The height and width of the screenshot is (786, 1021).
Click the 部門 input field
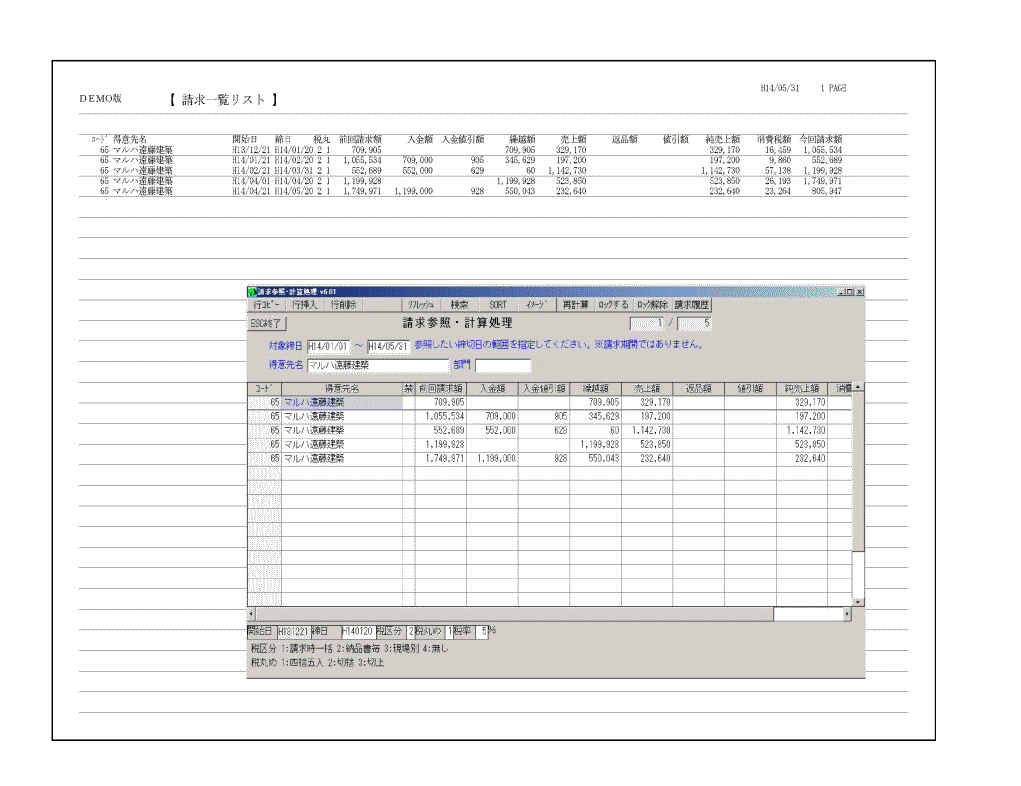503,365
